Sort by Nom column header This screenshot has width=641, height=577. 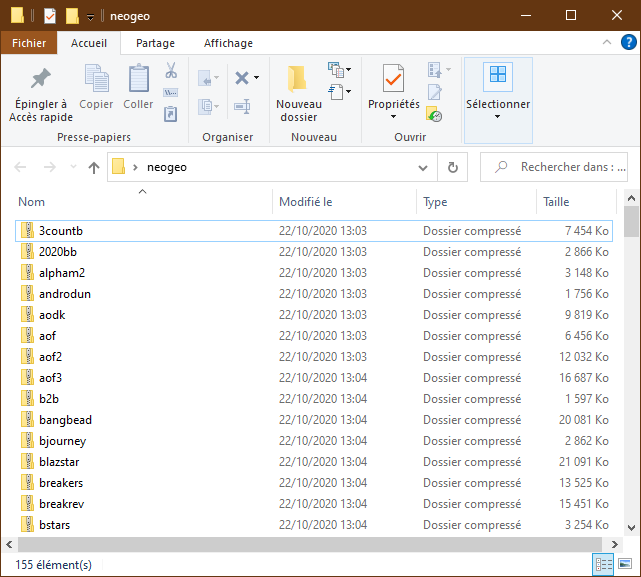143,202
